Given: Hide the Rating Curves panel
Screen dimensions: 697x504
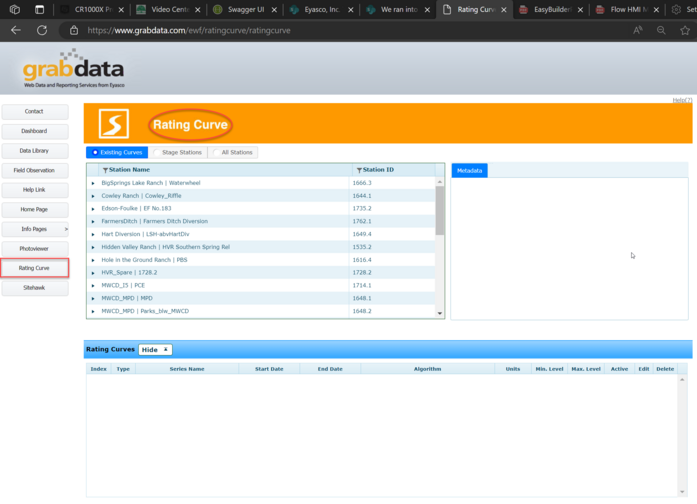Looking at the screenshot, I should pos(155,350).
